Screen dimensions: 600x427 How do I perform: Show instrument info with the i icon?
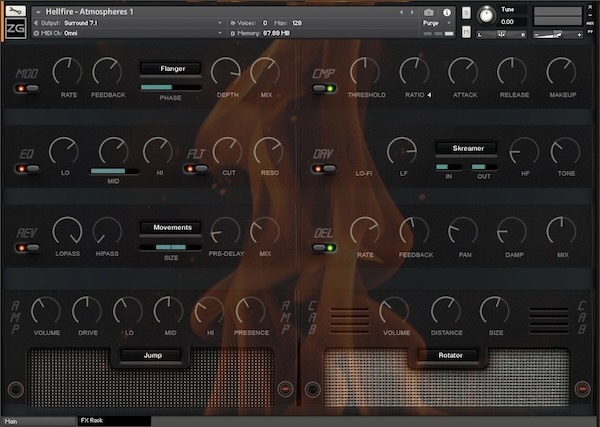point(447,12)
